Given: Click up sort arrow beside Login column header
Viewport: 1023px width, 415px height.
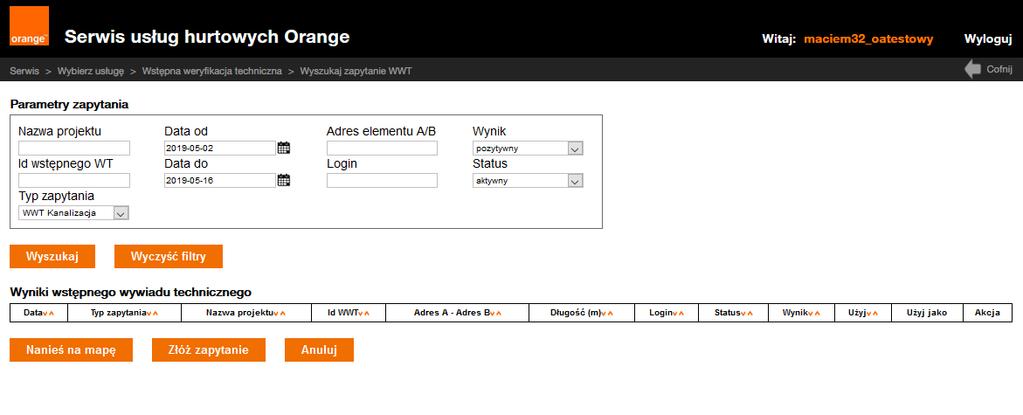Looking at the screenshot, I should 681,313.
